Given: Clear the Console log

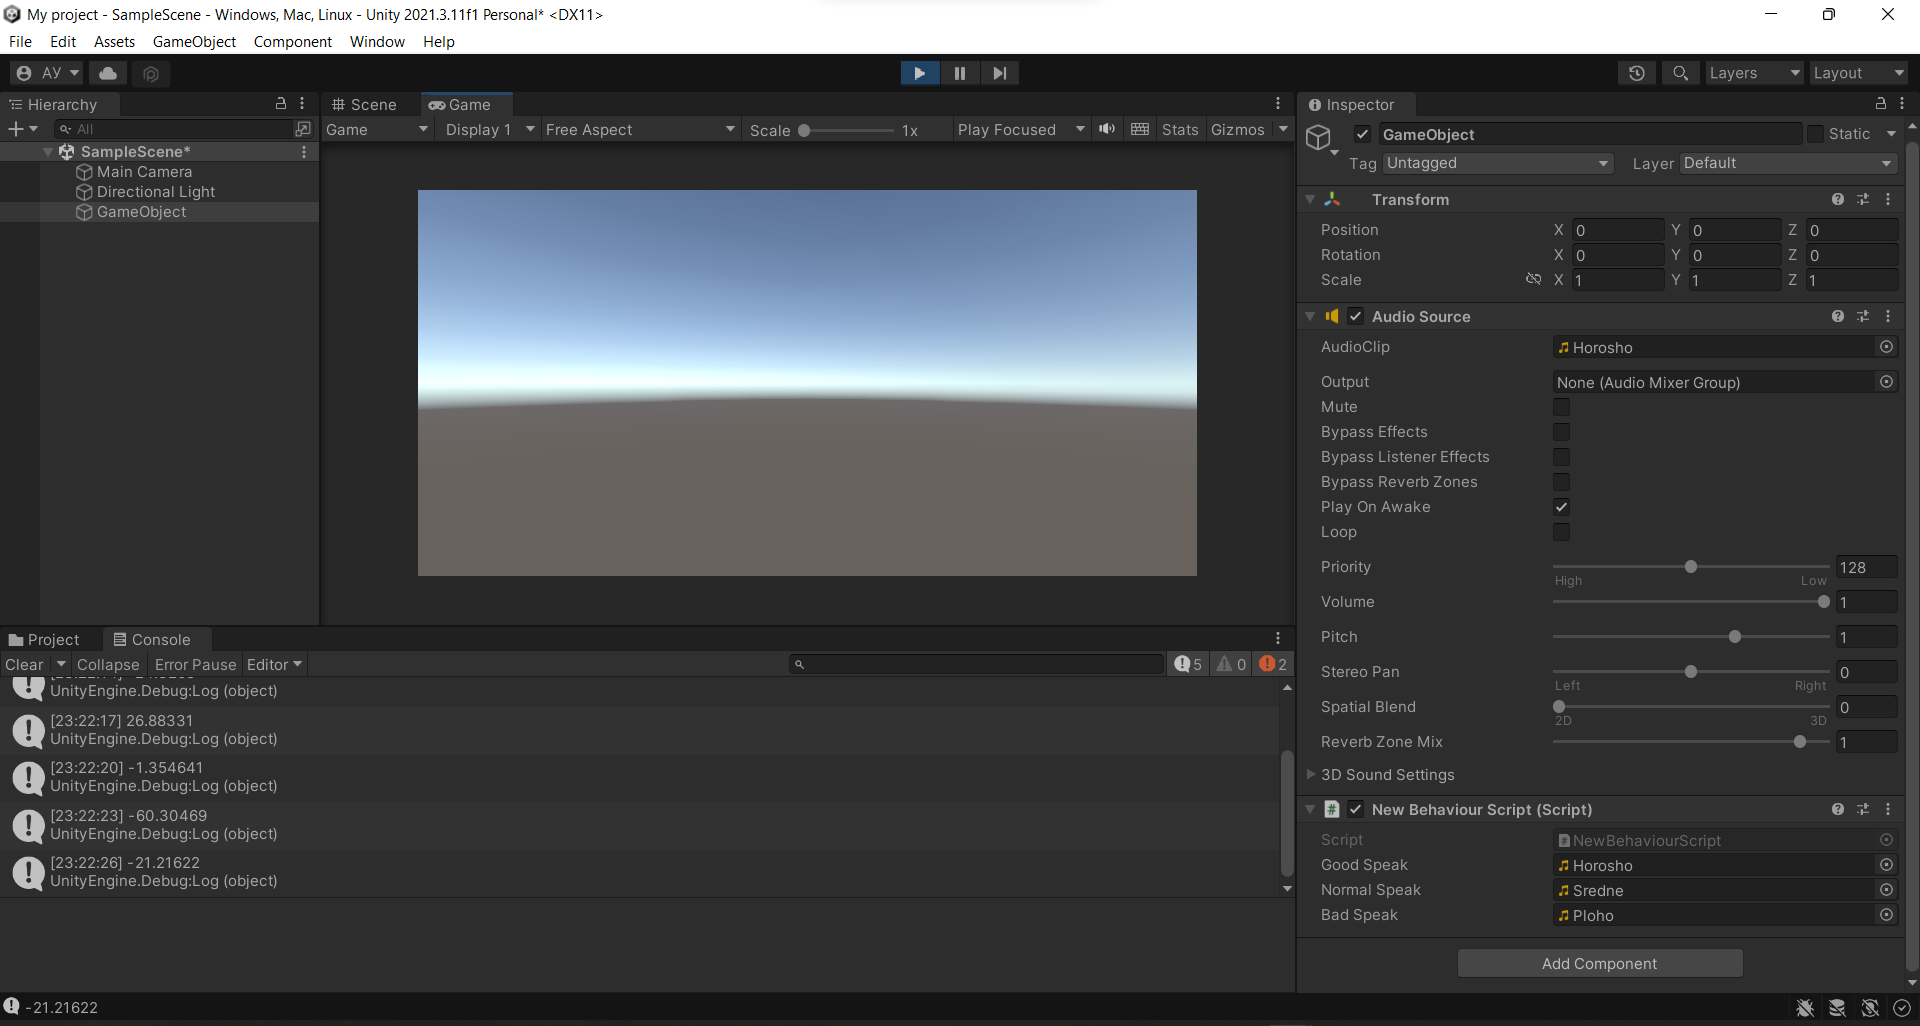Looking at the screenshot, I should click(24, 664).
